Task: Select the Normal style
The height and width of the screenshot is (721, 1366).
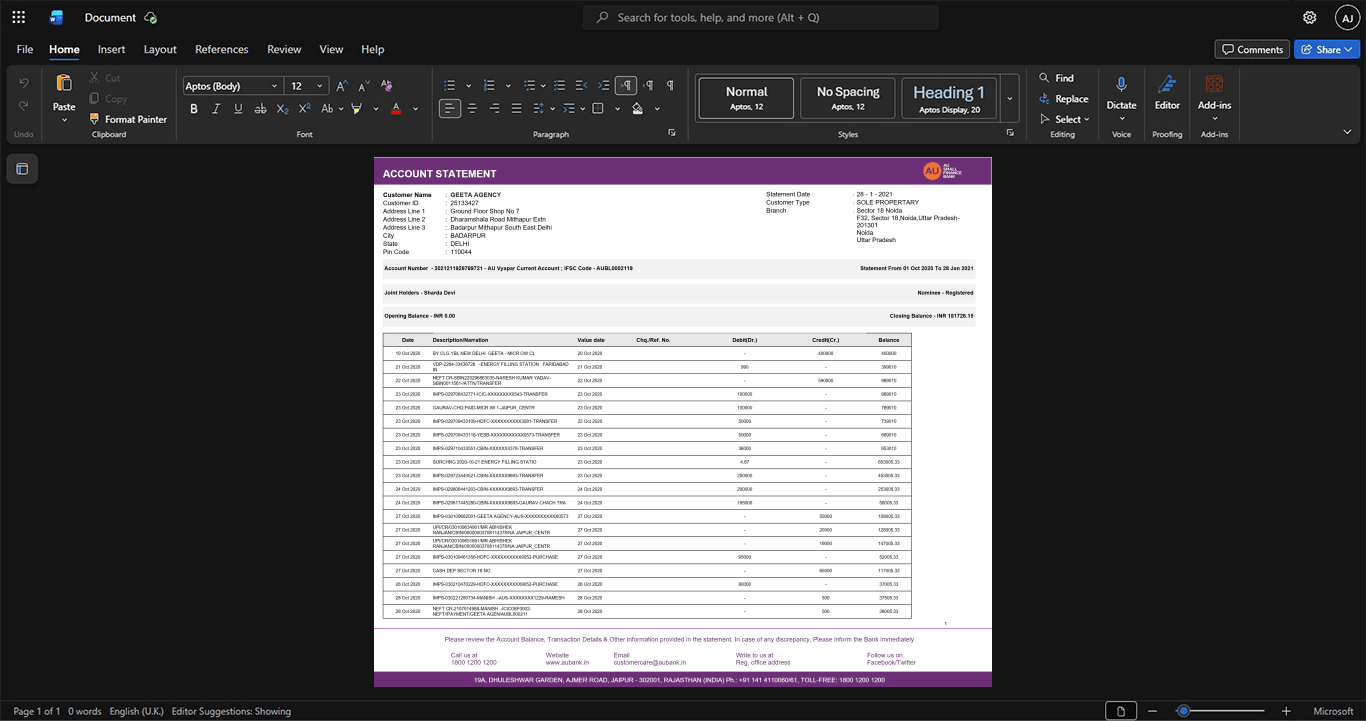Action: [x=746, y=98]
